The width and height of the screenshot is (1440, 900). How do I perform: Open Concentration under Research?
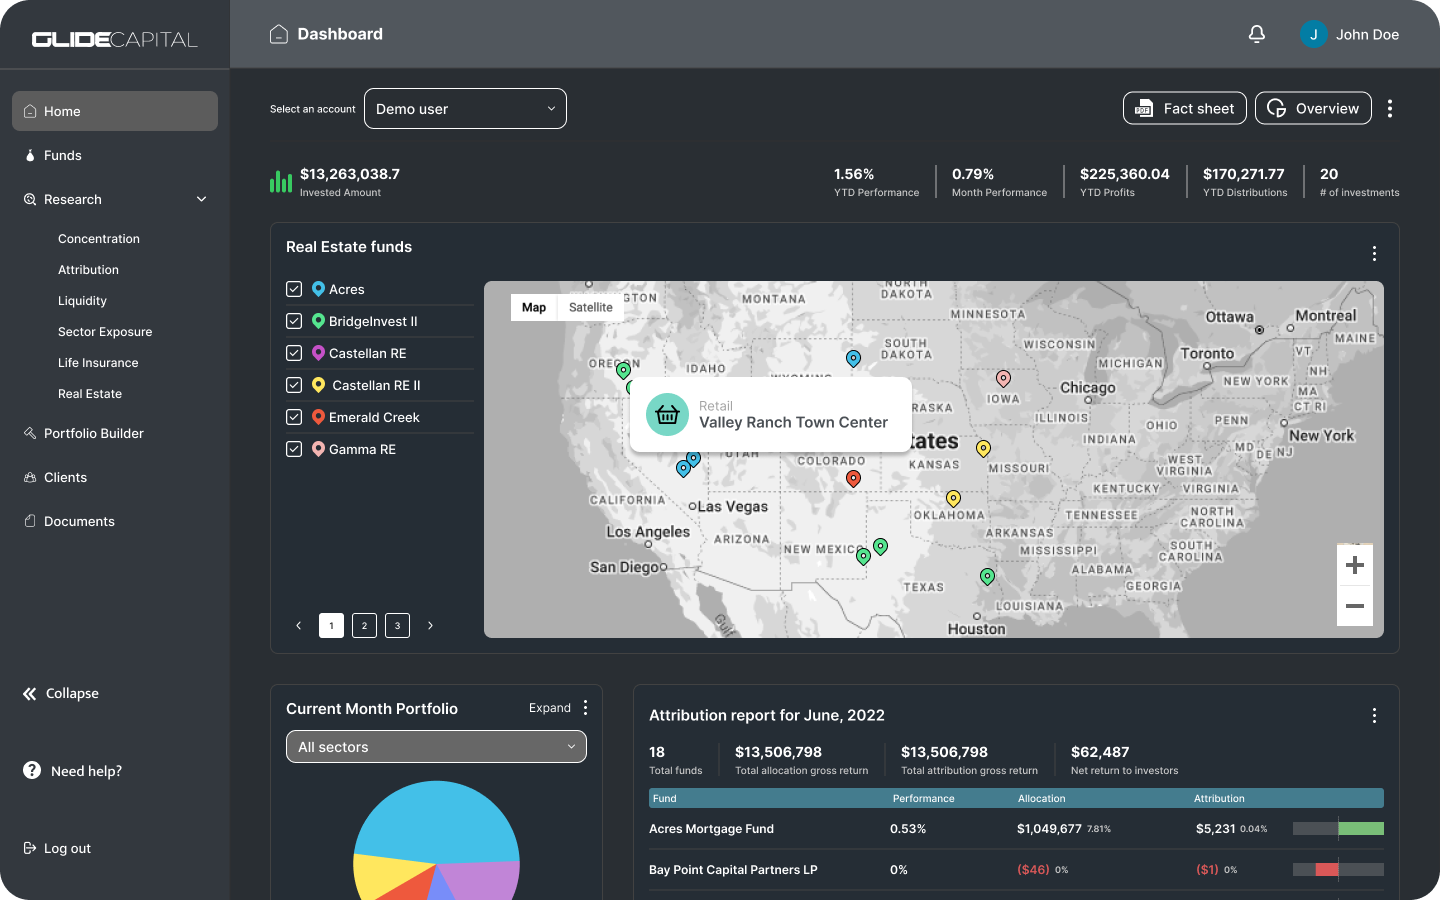click(99, 238)
